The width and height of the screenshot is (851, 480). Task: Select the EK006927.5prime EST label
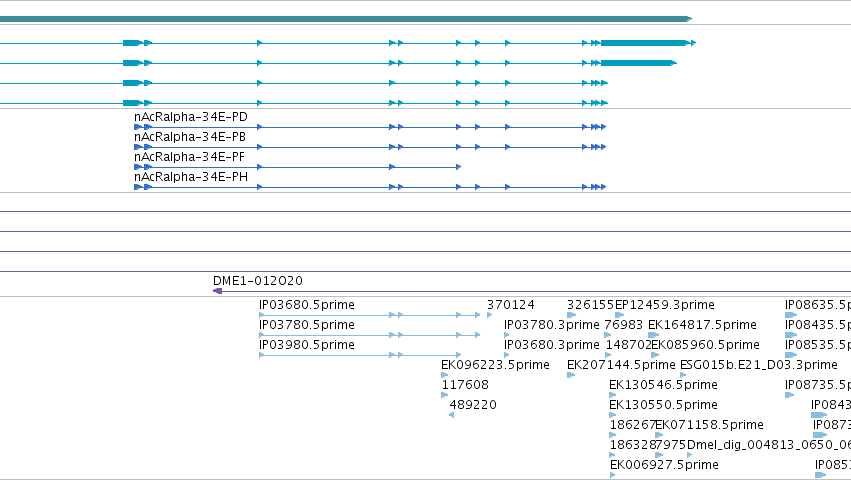tap(664, 465)
